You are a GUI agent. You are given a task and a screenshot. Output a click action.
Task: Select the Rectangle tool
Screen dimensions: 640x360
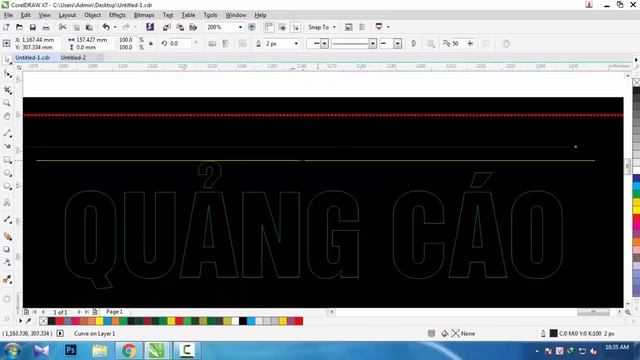(x=7, y=160)
